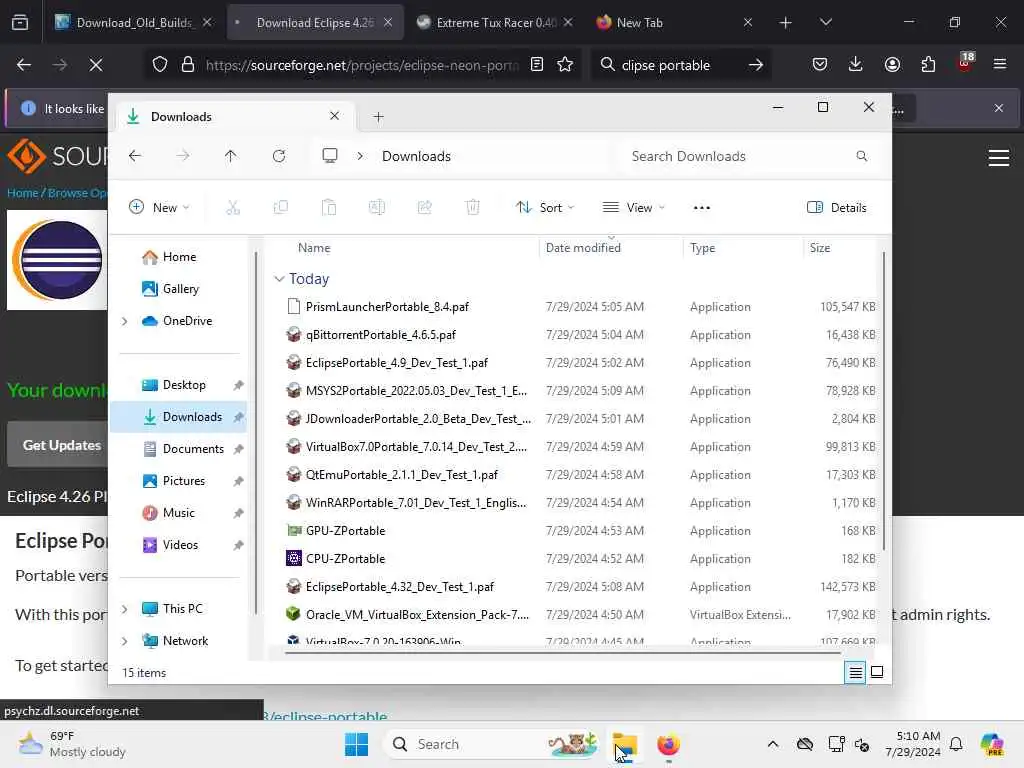1024x768 pixels.
Task: Select PrismLauncherPortable_8.4.paf file
Action: click(x=387, y=307)
